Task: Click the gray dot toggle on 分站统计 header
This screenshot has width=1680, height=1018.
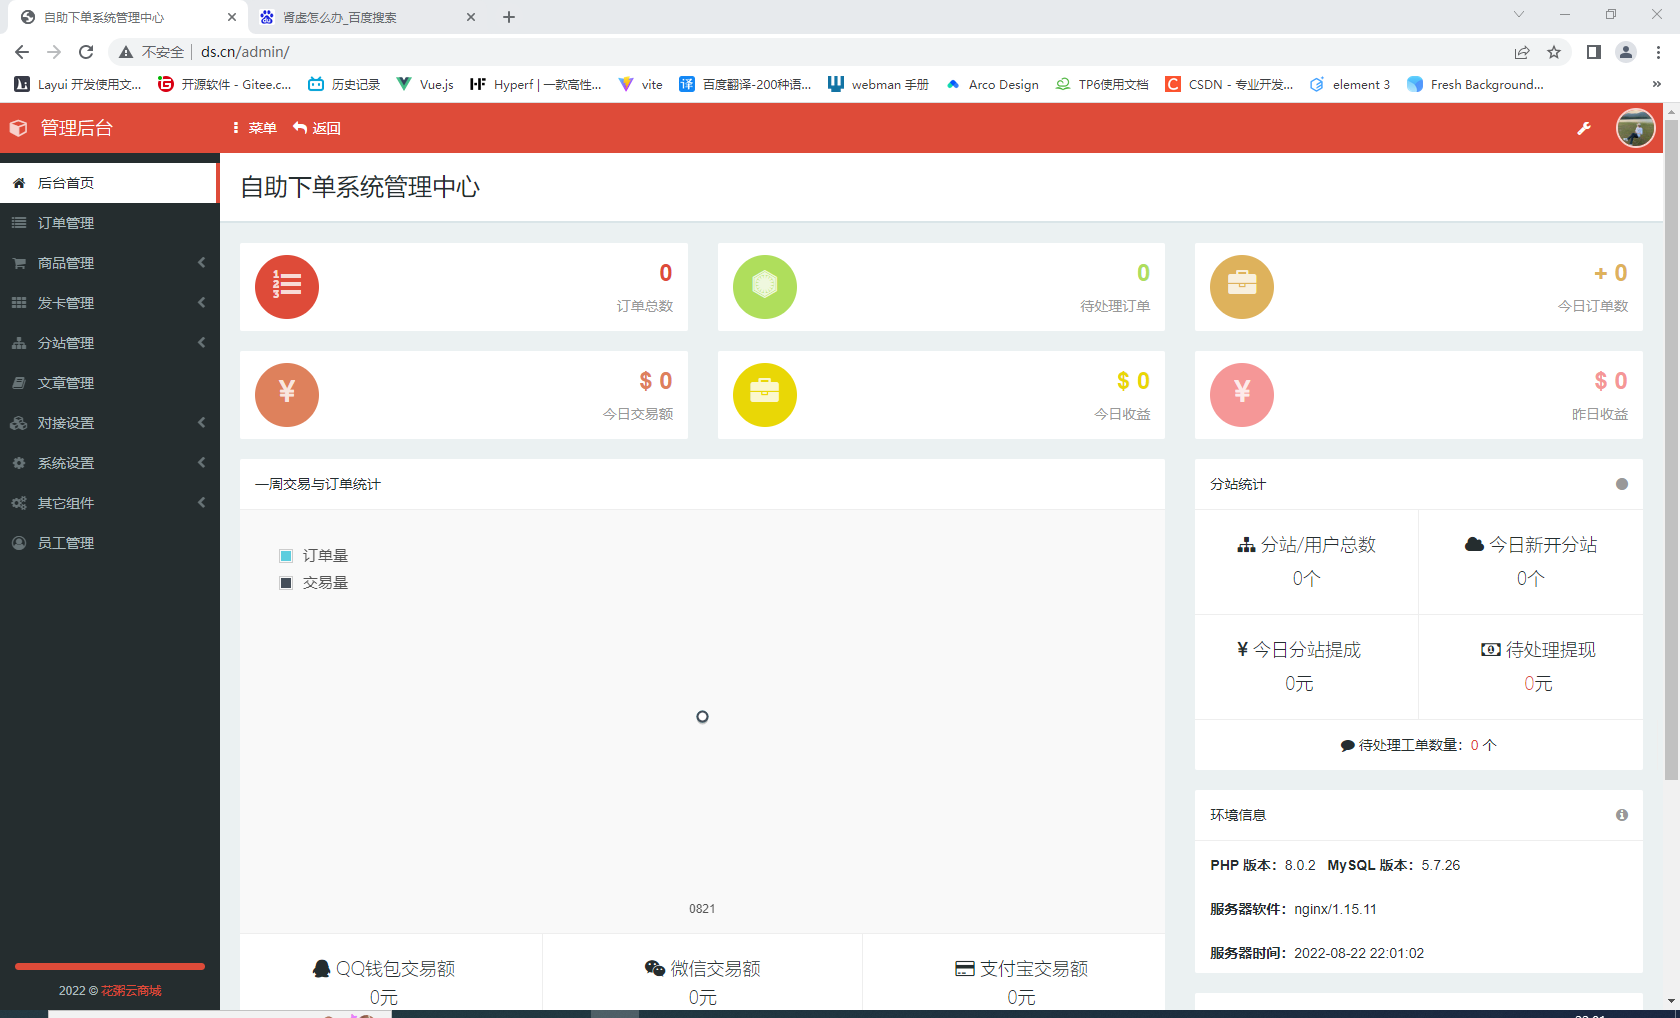Action: pos(1622,484)
